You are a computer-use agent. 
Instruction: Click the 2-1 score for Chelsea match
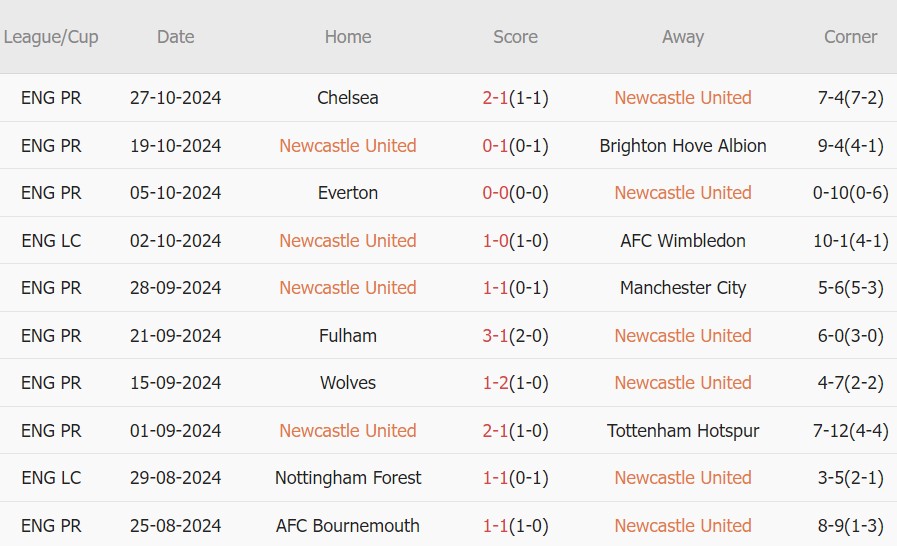[496, 98]
